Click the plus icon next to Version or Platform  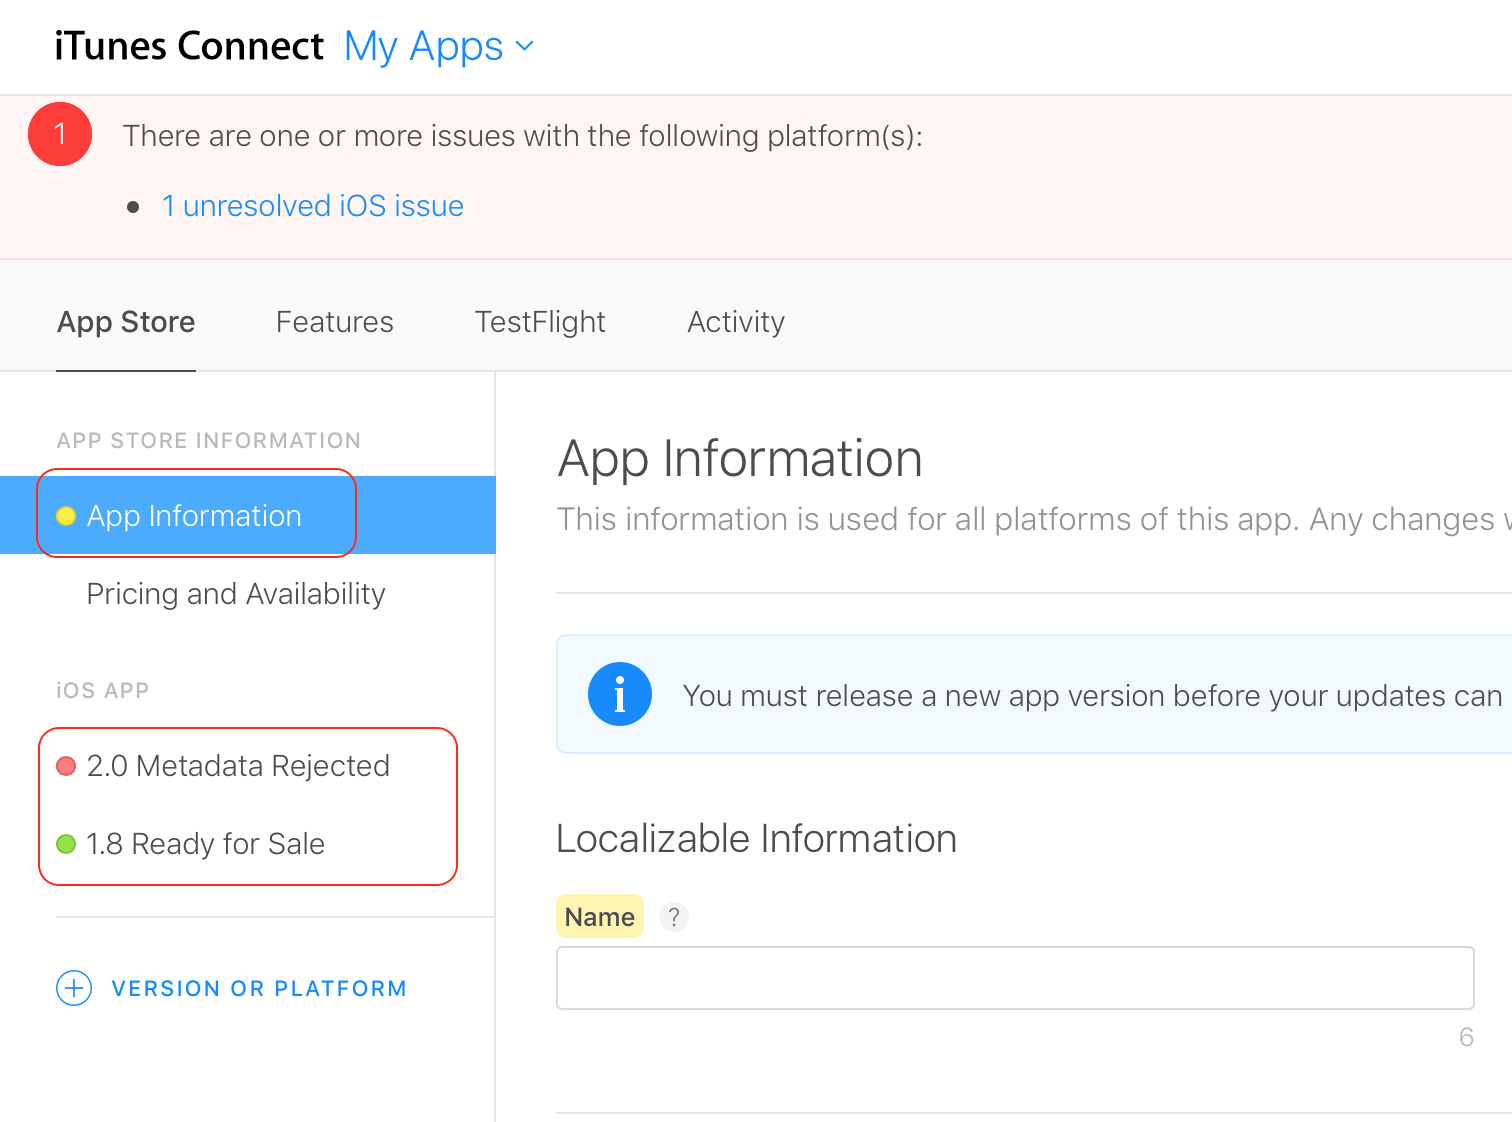tap(73, 988)
